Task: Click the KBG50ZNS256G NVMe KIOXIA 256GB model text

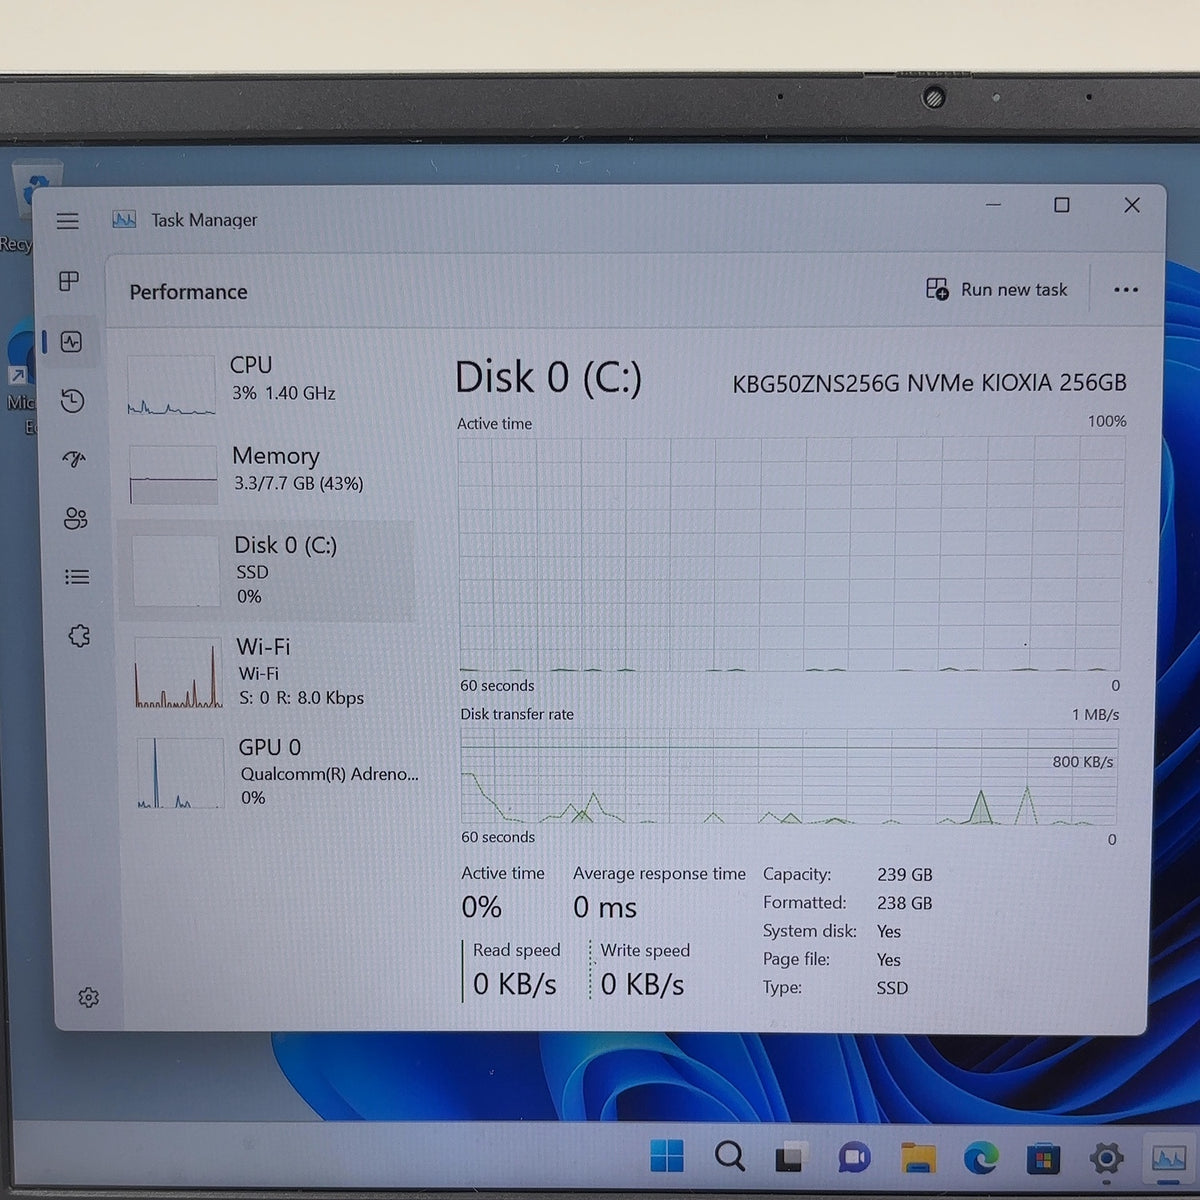Action: (x=929, y=383)
